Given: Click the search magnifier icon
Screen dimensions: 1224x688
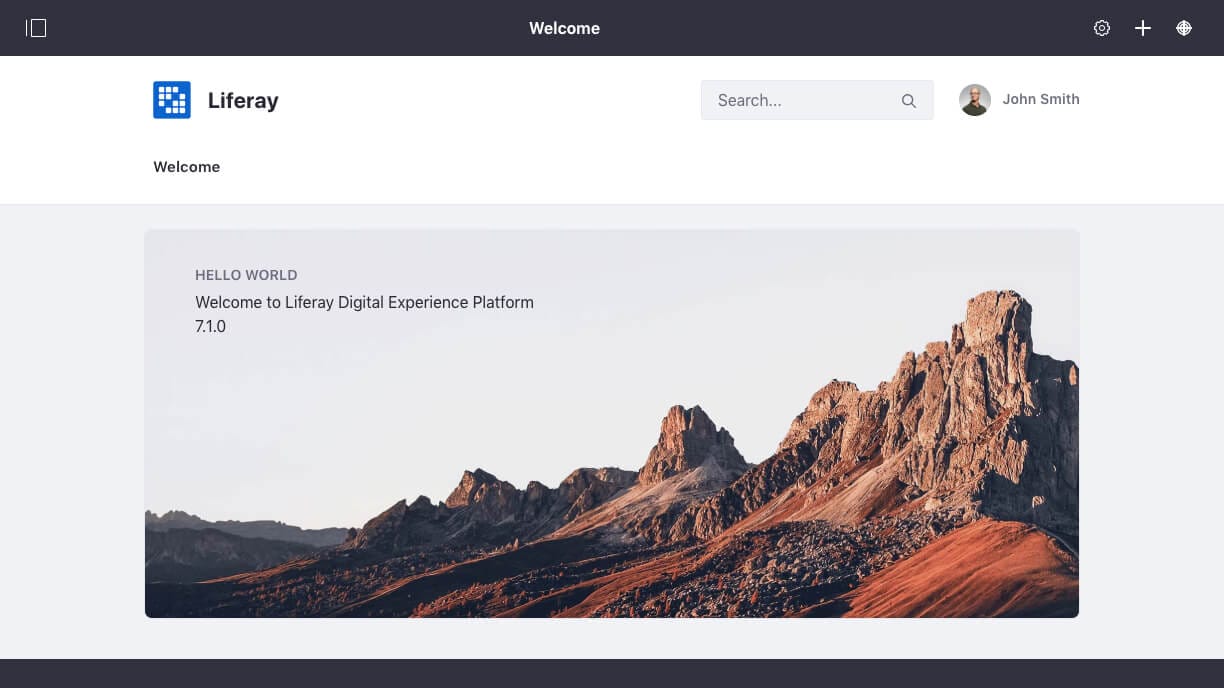Looking at the screenshot, I should pos(909,100).
